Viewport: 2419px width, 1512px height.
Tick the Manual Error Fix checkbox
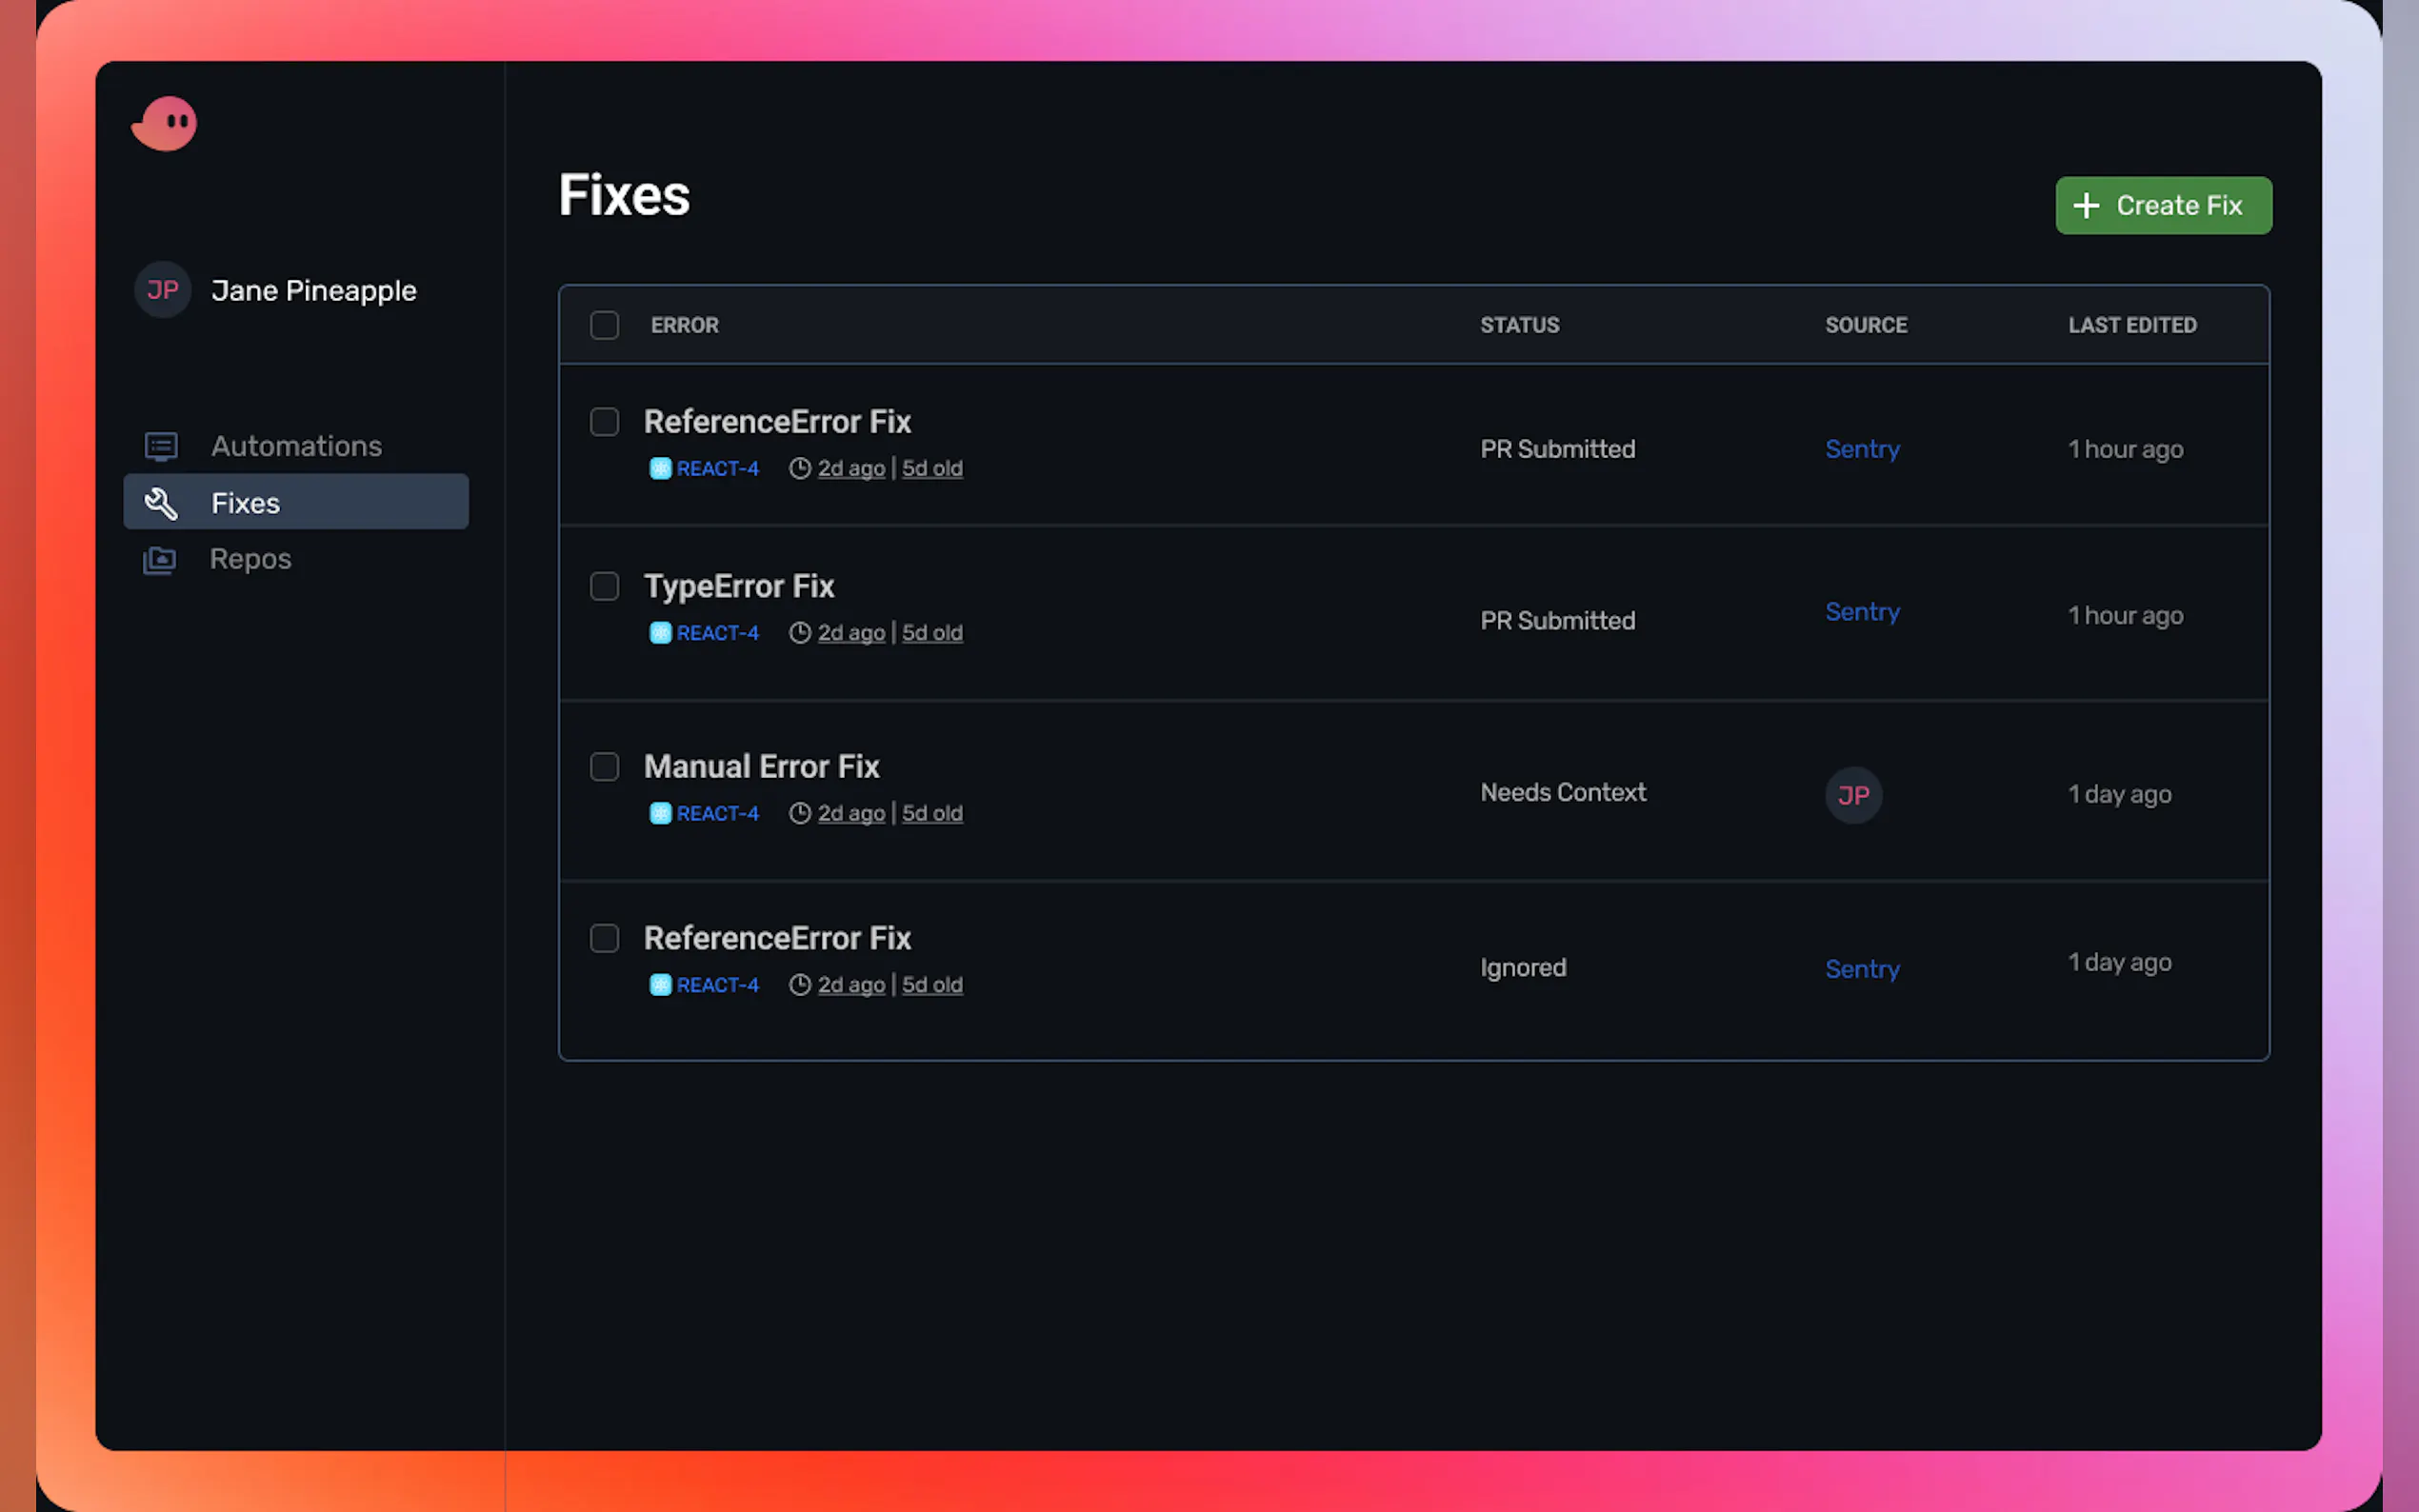[x=604, y=767]
